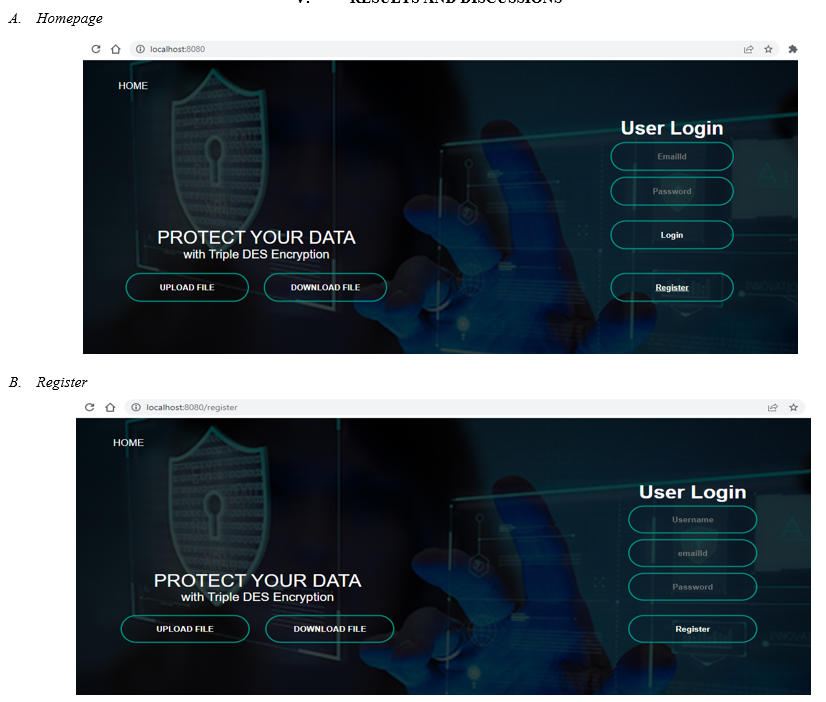826x702 pixels.
Task: Share the localhost:8080 homepage
Action: click(x=748, y=50)
